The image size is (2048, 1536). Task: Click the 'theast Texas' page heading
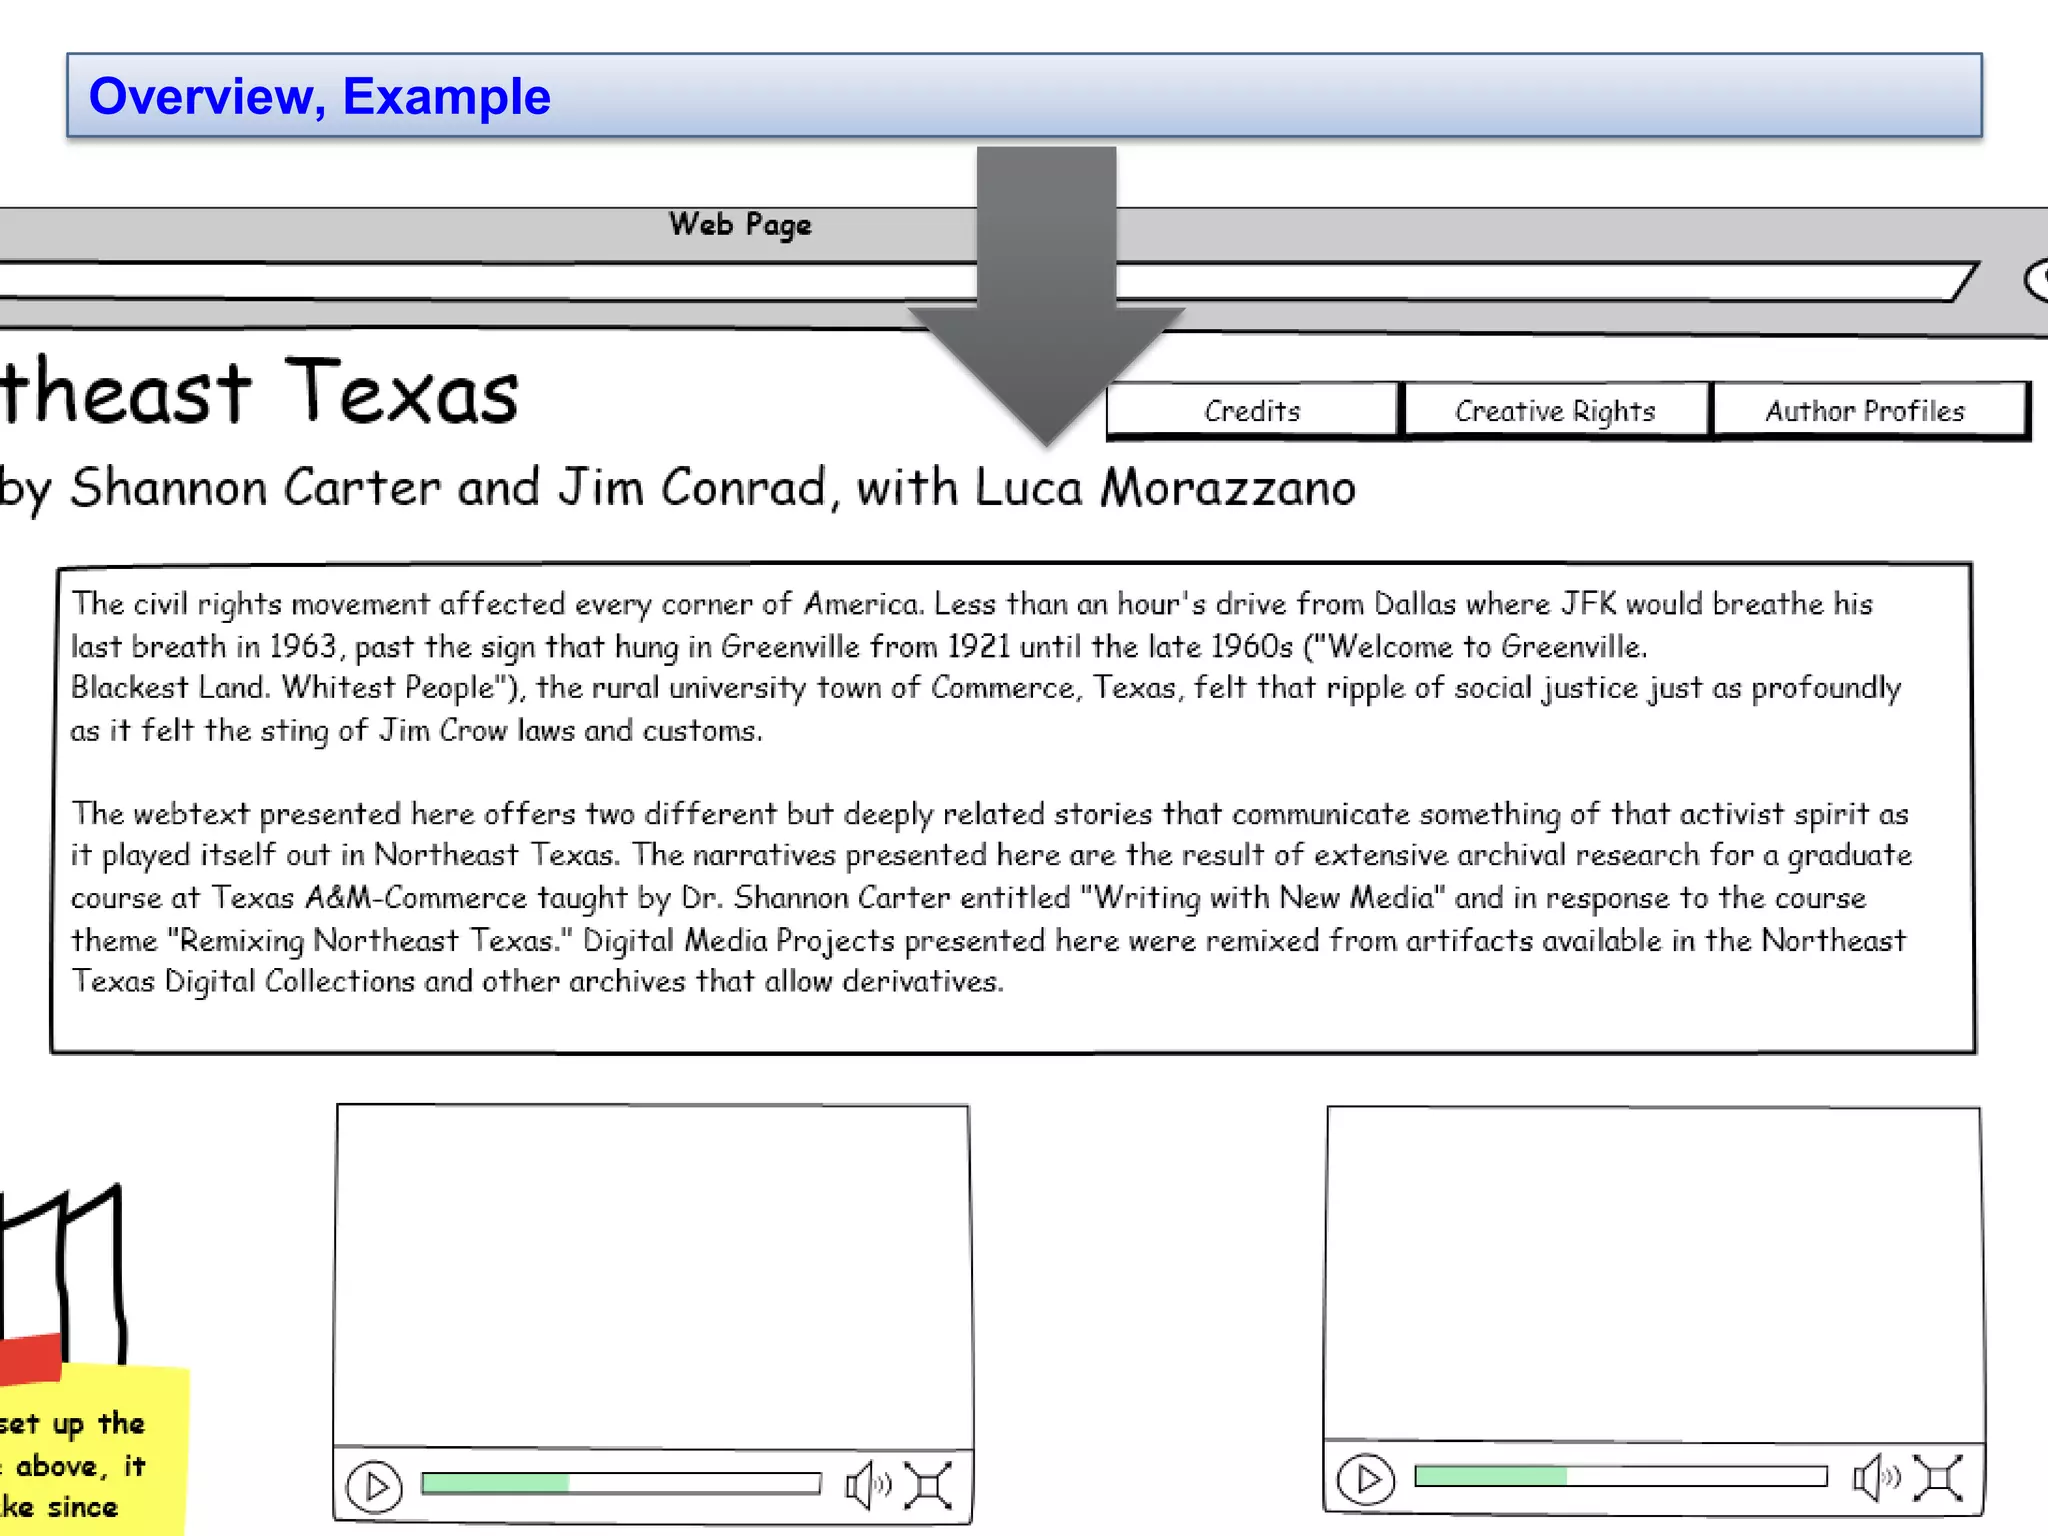[x=259, y=392]
